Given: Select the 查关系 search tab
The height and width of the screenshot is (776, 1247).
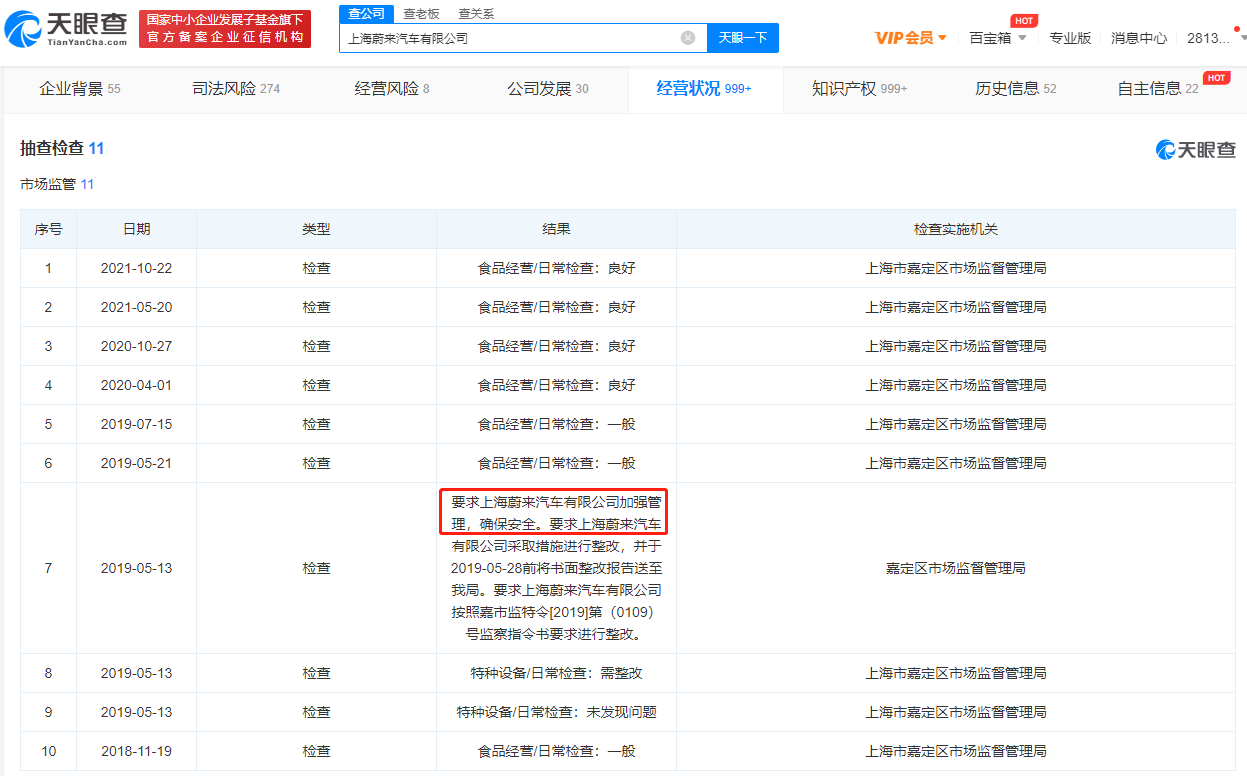Looking at the screenshot, I should (476, 14).
